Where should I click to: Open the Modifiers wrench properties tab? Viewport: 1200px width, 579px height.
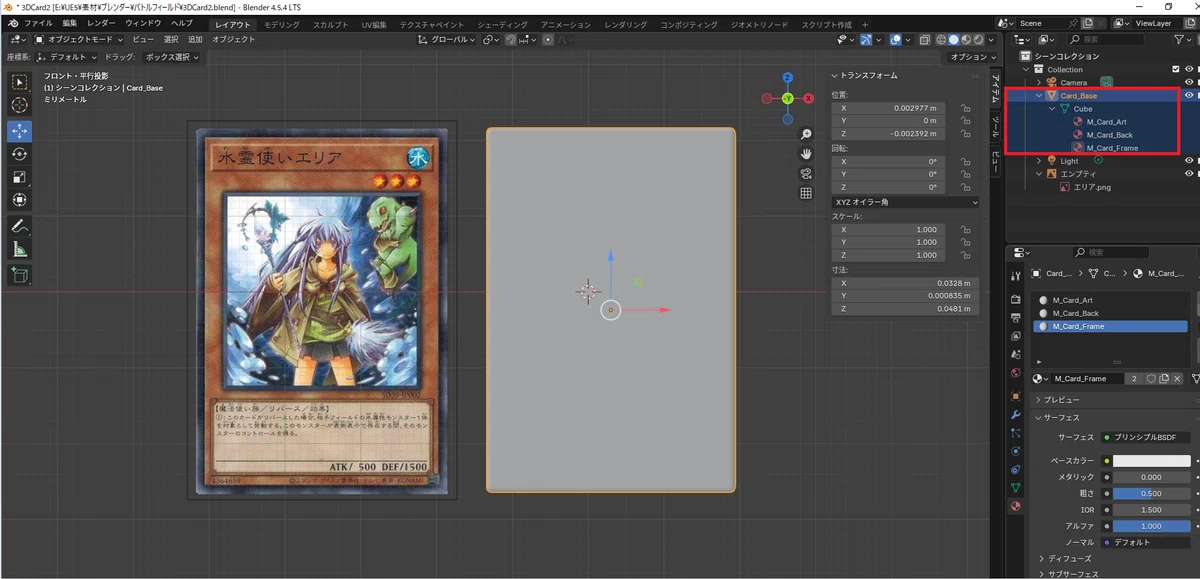(x=1016, y=415)
